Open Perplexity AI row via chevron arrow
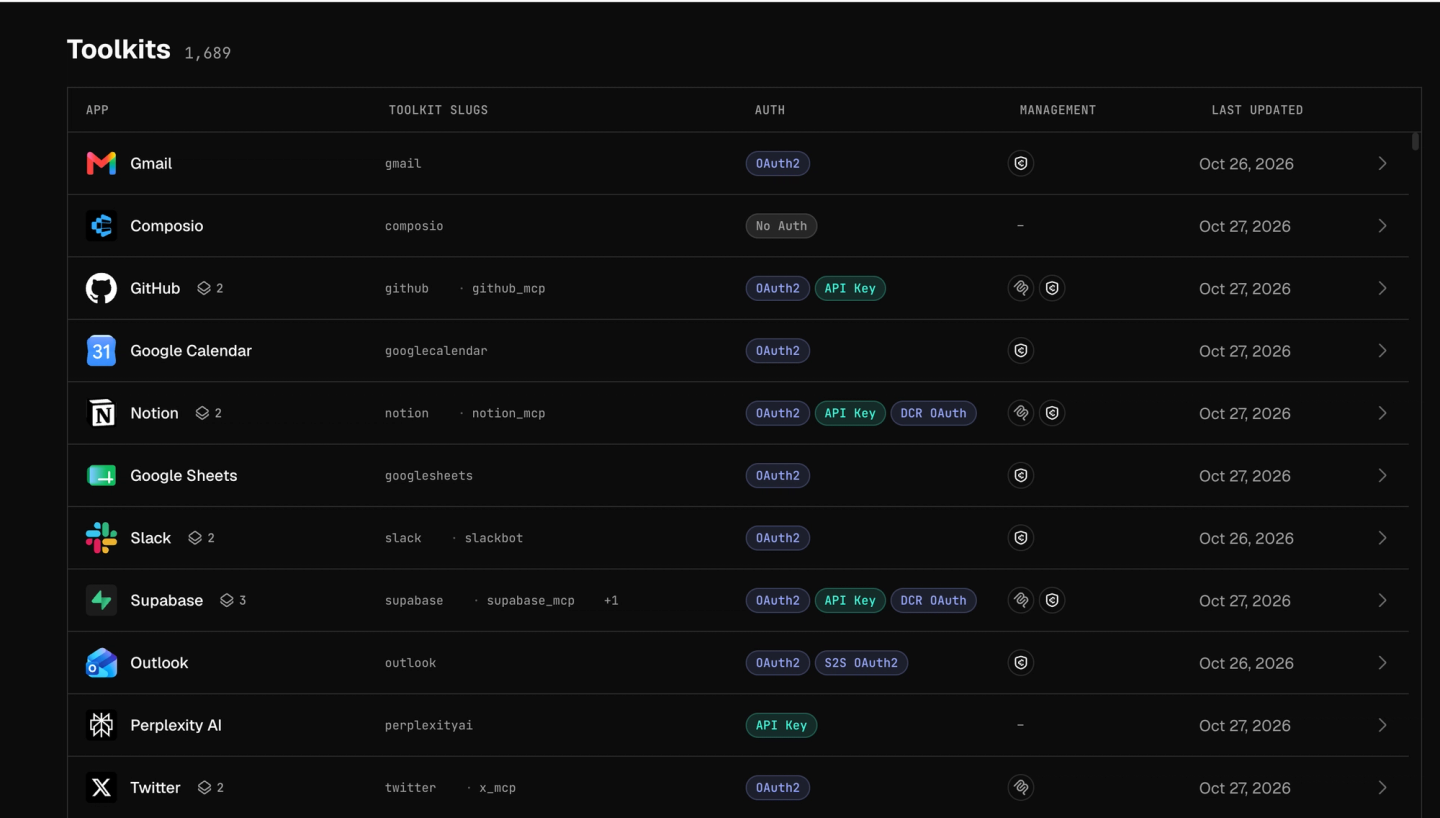 pyautogui.click(x=1382, y=725)
